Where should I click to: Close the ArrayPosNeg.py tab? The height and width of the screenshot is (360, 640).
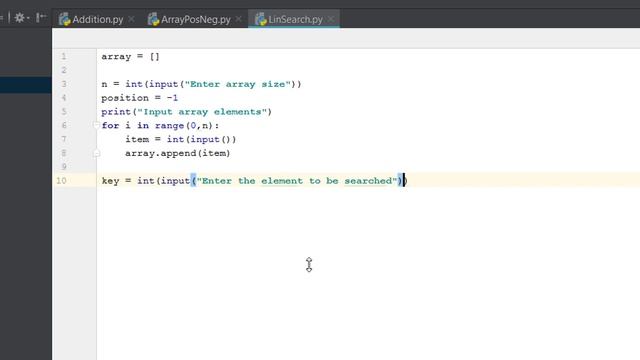click(239, 19)
